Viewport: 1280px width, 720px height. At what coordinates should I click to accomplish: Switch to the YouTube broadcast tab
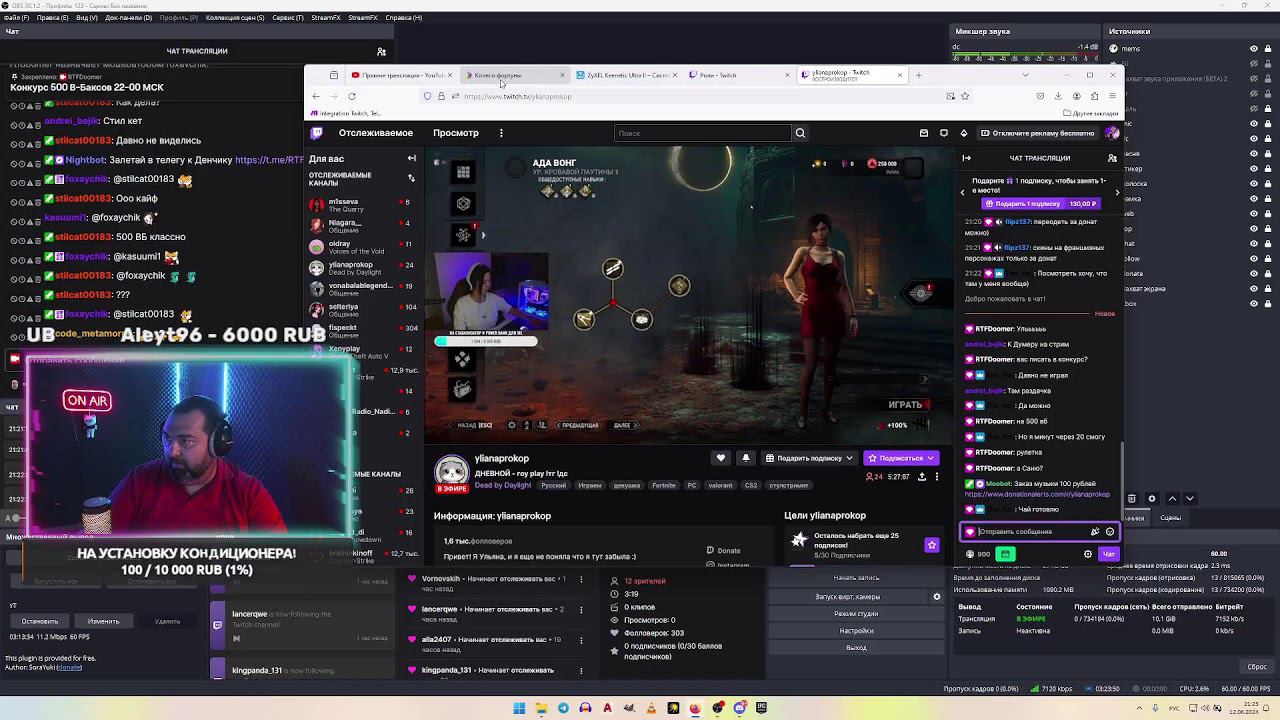click(x=400, y=75)
